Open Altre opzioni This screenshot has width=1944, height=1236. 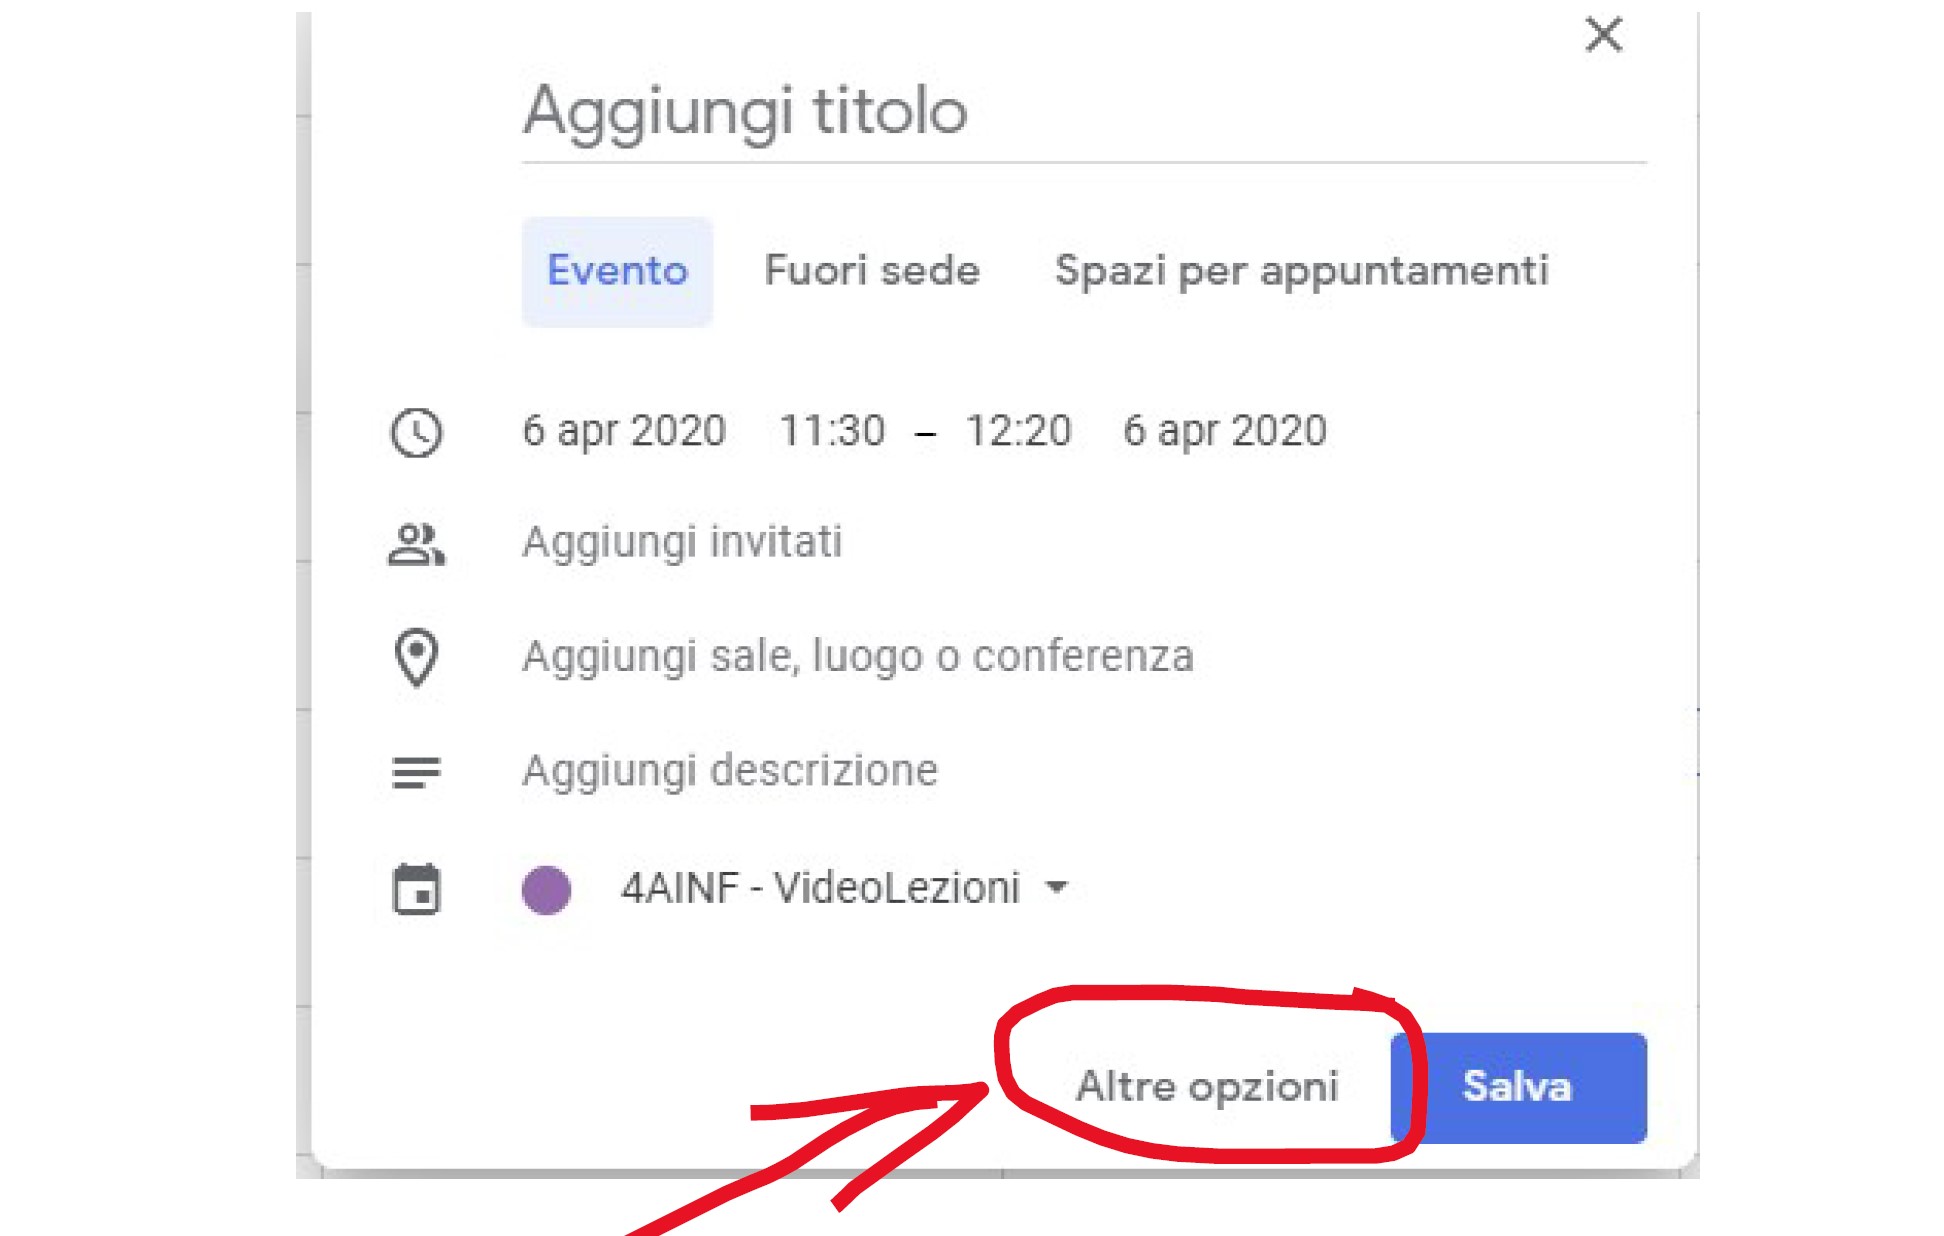1207,1087
